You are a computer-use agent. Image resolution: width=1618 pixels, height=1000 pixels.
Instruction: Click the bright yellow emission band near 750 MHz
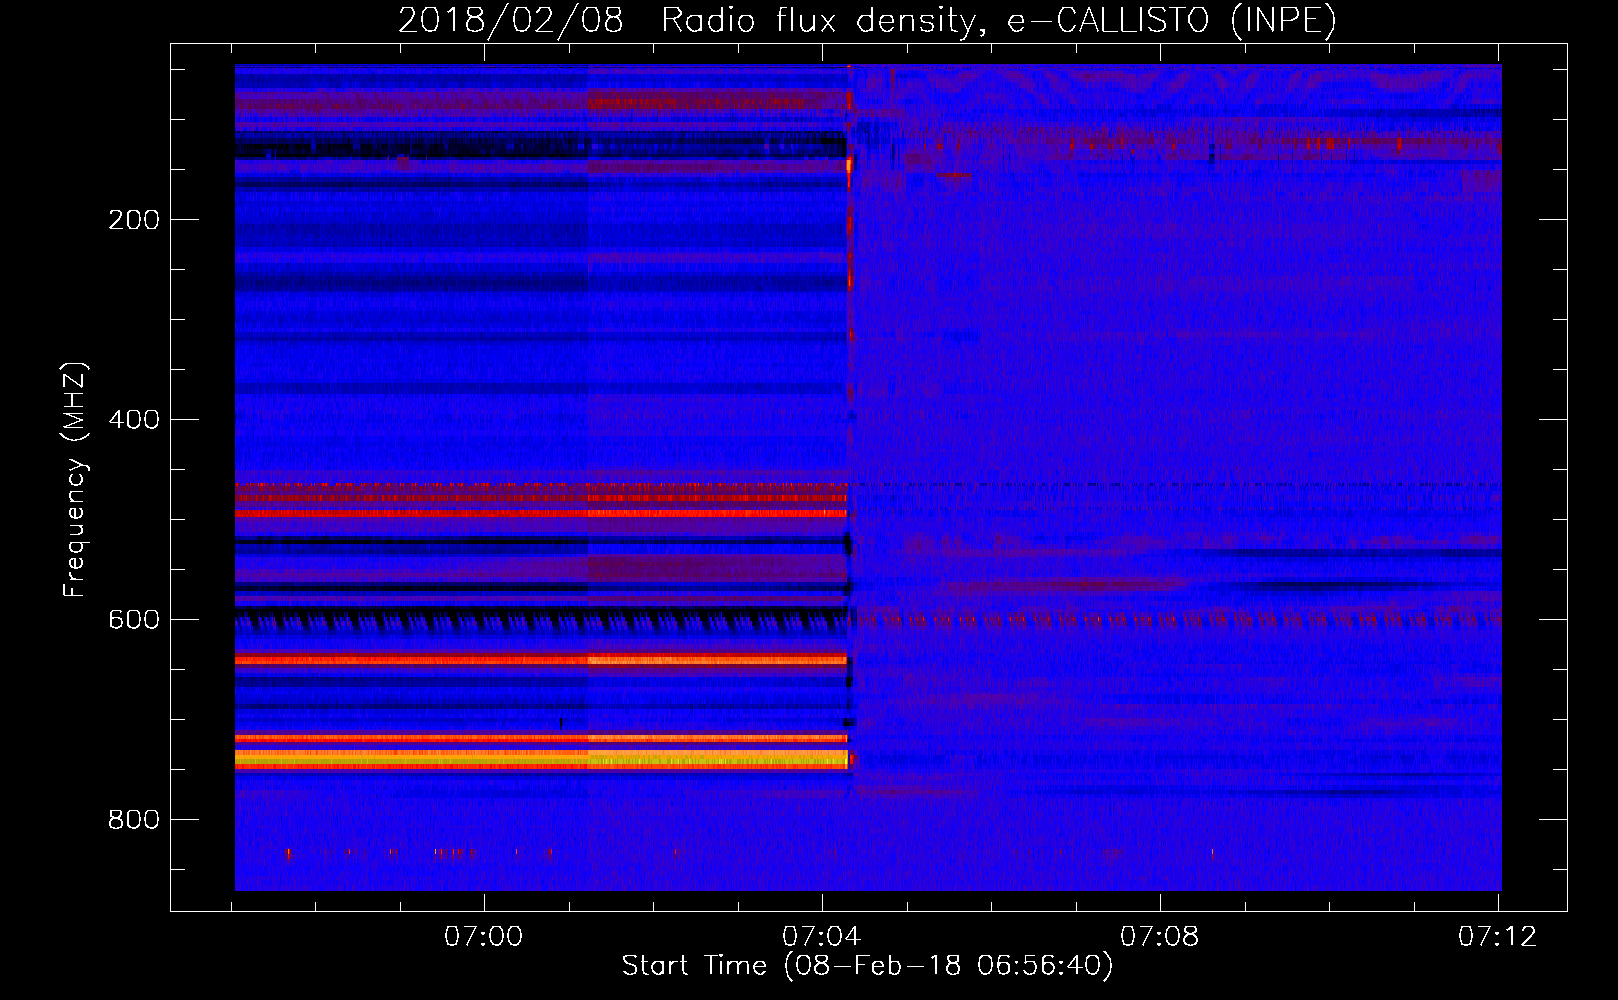click(x=541, y=759)
